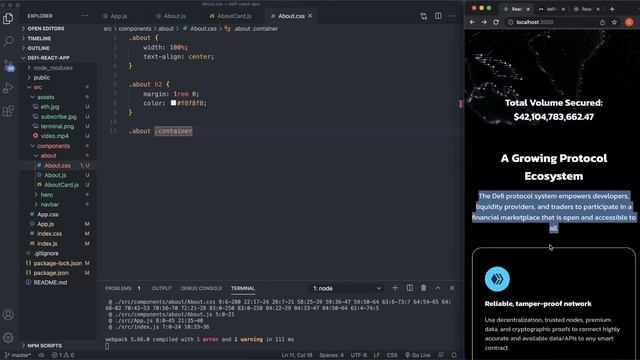Collapse the DEFI-REACT-APP project section

(x=48, y=58)
